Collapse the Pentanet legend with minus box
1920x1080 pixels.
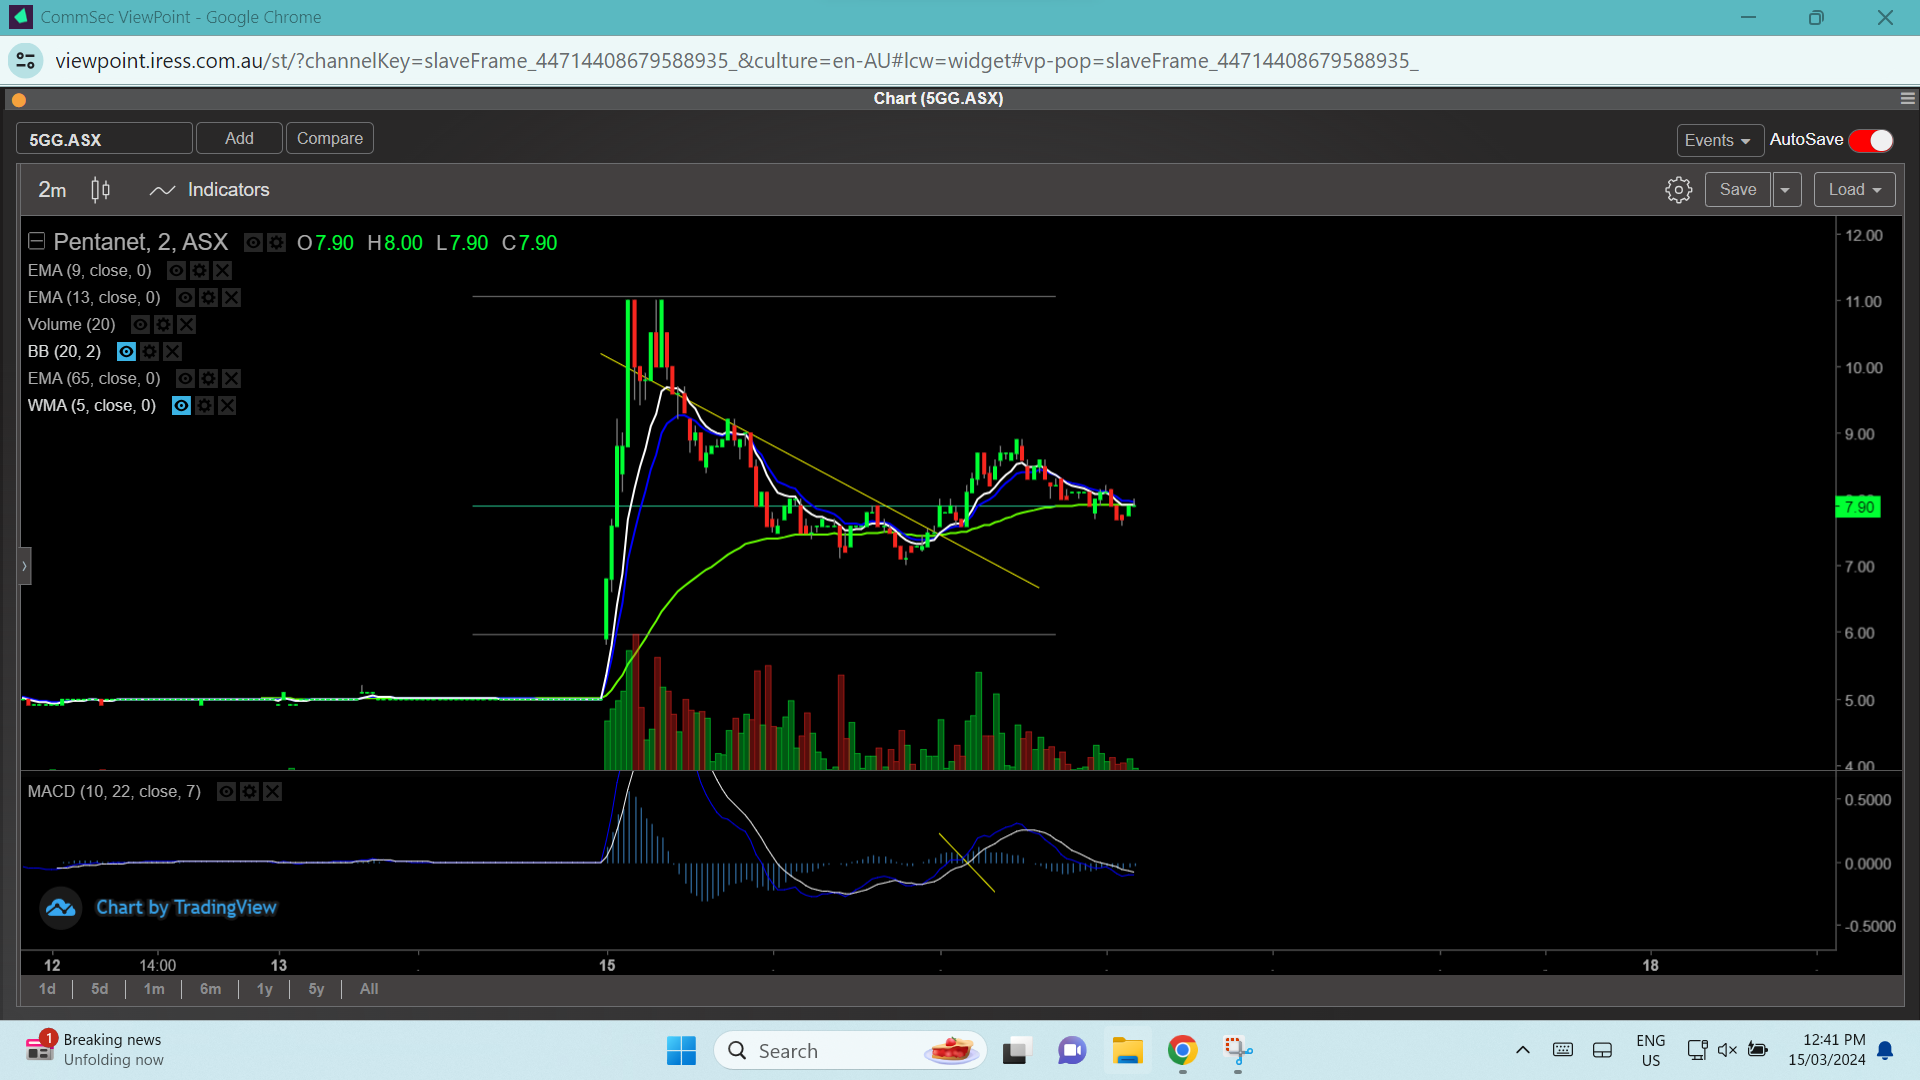click(x=37, y=241)
